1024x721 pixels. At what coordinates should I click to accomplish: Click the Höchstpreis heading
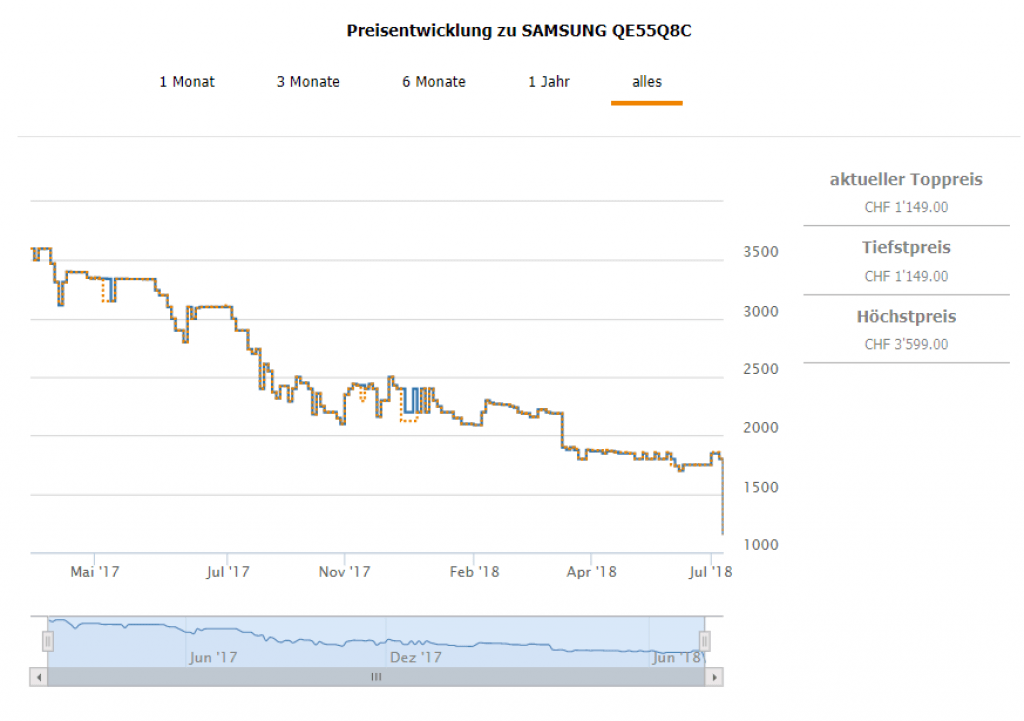(906, 317)
